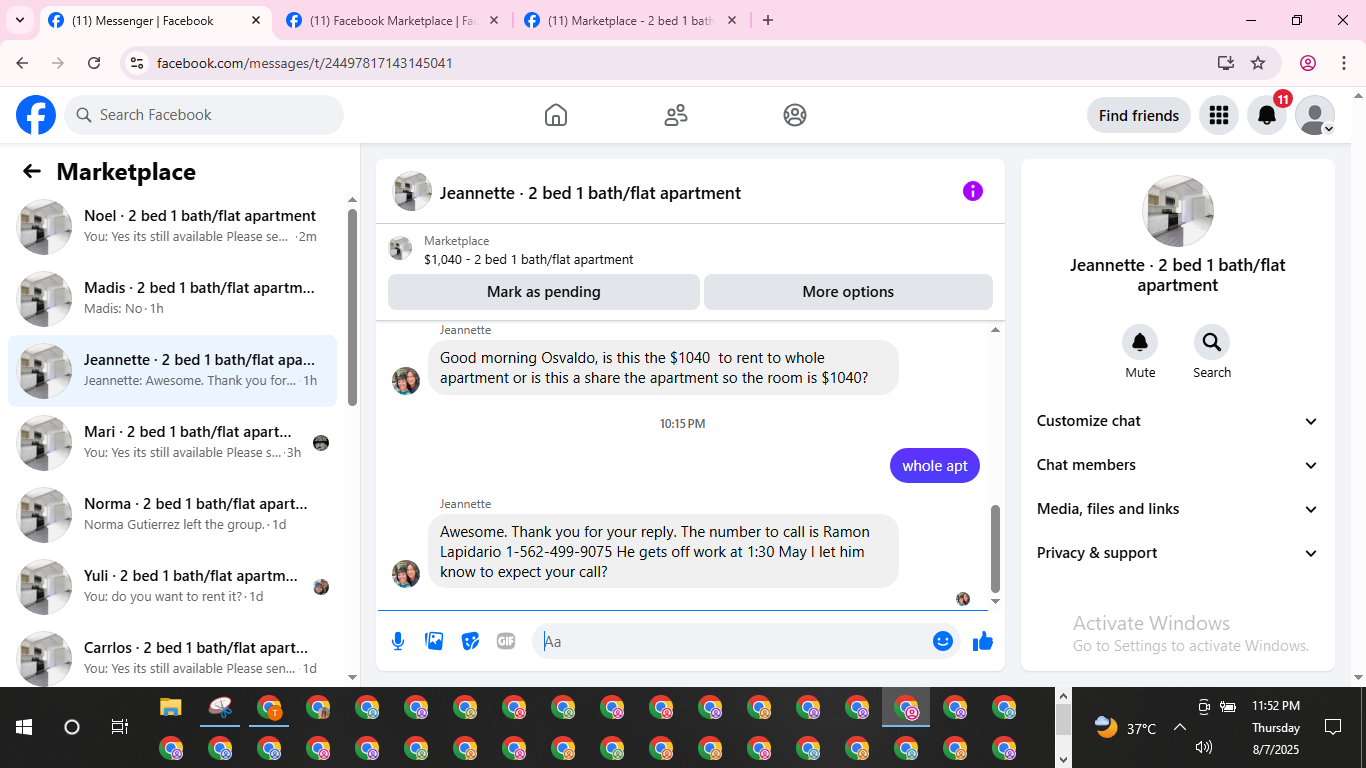
Task: Expand Chat members section
Action: coord(1178,465)
